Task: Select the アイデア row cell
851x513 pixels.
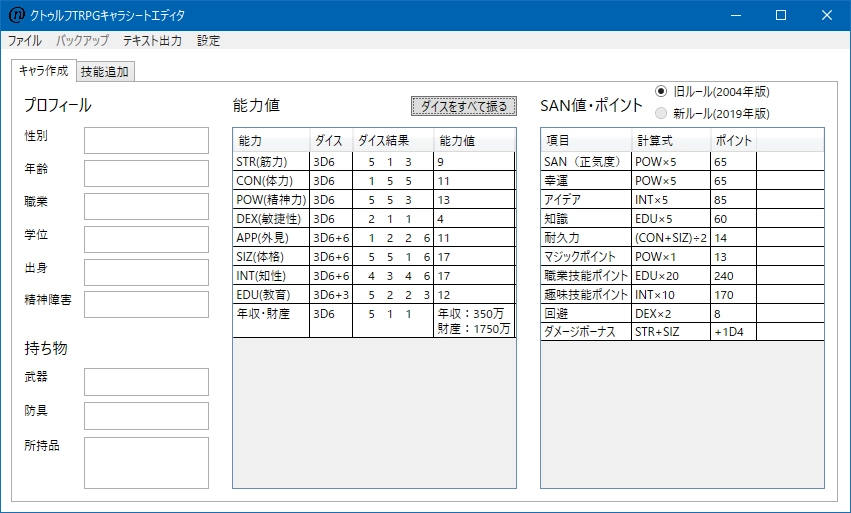Action: 586,200
